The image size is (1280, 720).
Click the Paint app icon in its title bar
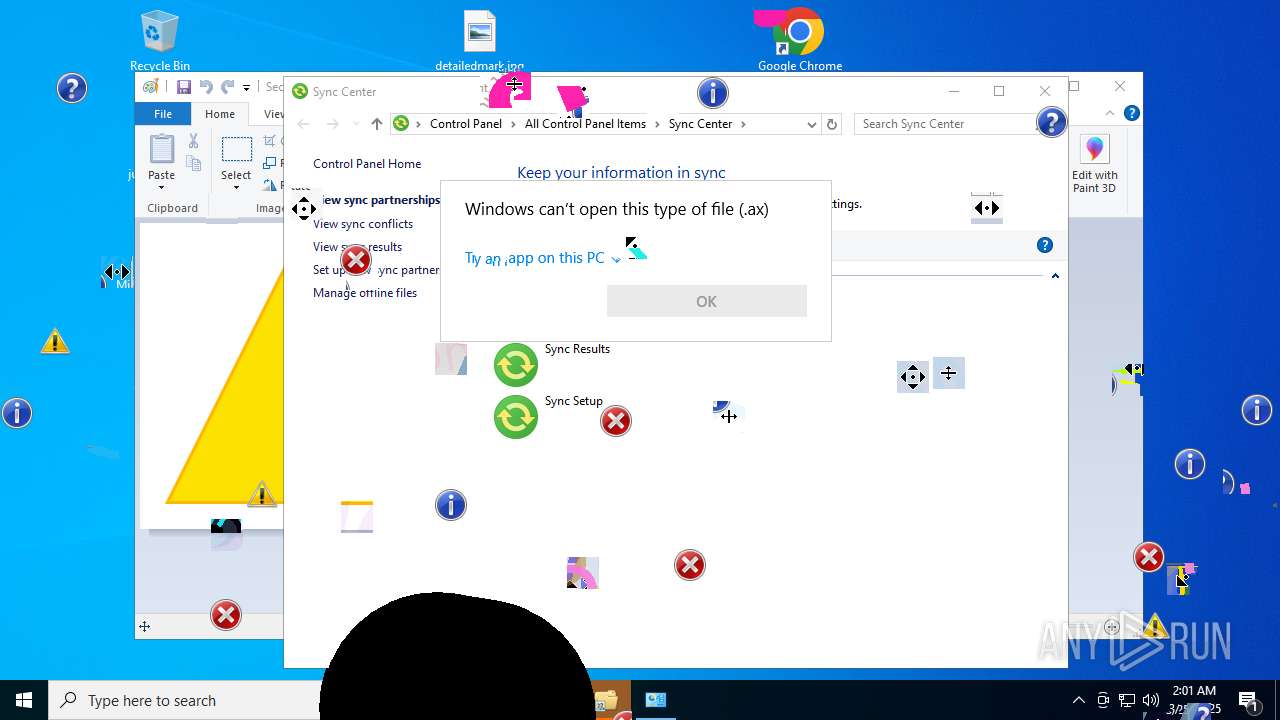(150, 87)
